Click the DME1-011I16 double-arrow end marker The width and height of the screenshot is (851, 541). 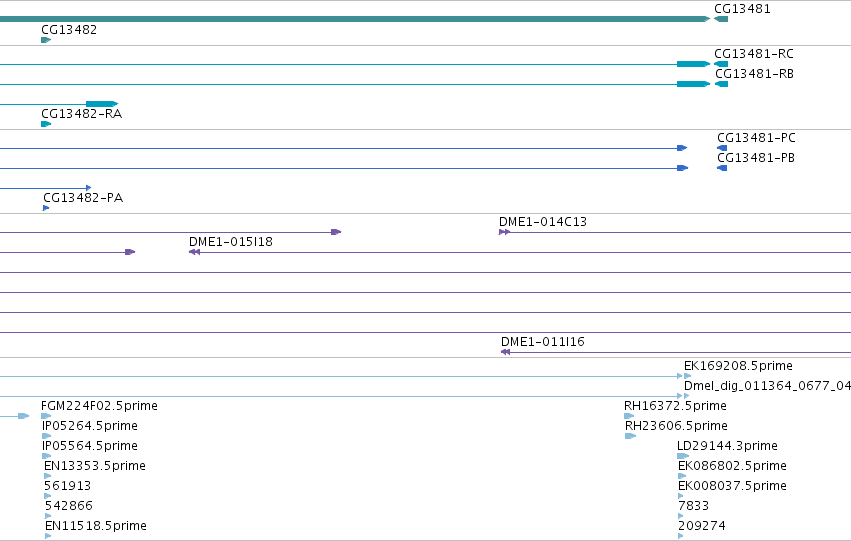coord(505,352)
